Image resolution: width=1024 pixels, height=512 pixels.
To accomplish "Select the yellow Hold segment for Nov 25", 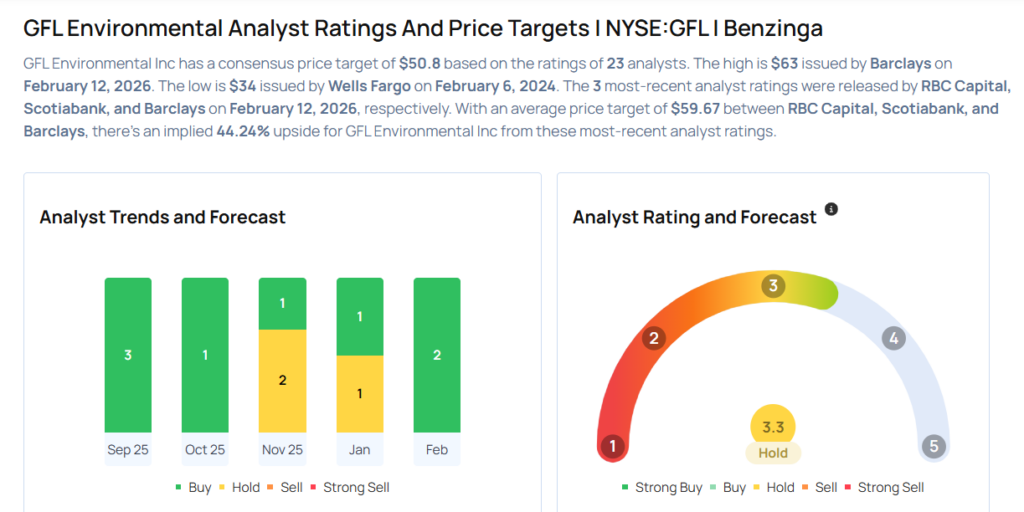I will coord(282,381).
